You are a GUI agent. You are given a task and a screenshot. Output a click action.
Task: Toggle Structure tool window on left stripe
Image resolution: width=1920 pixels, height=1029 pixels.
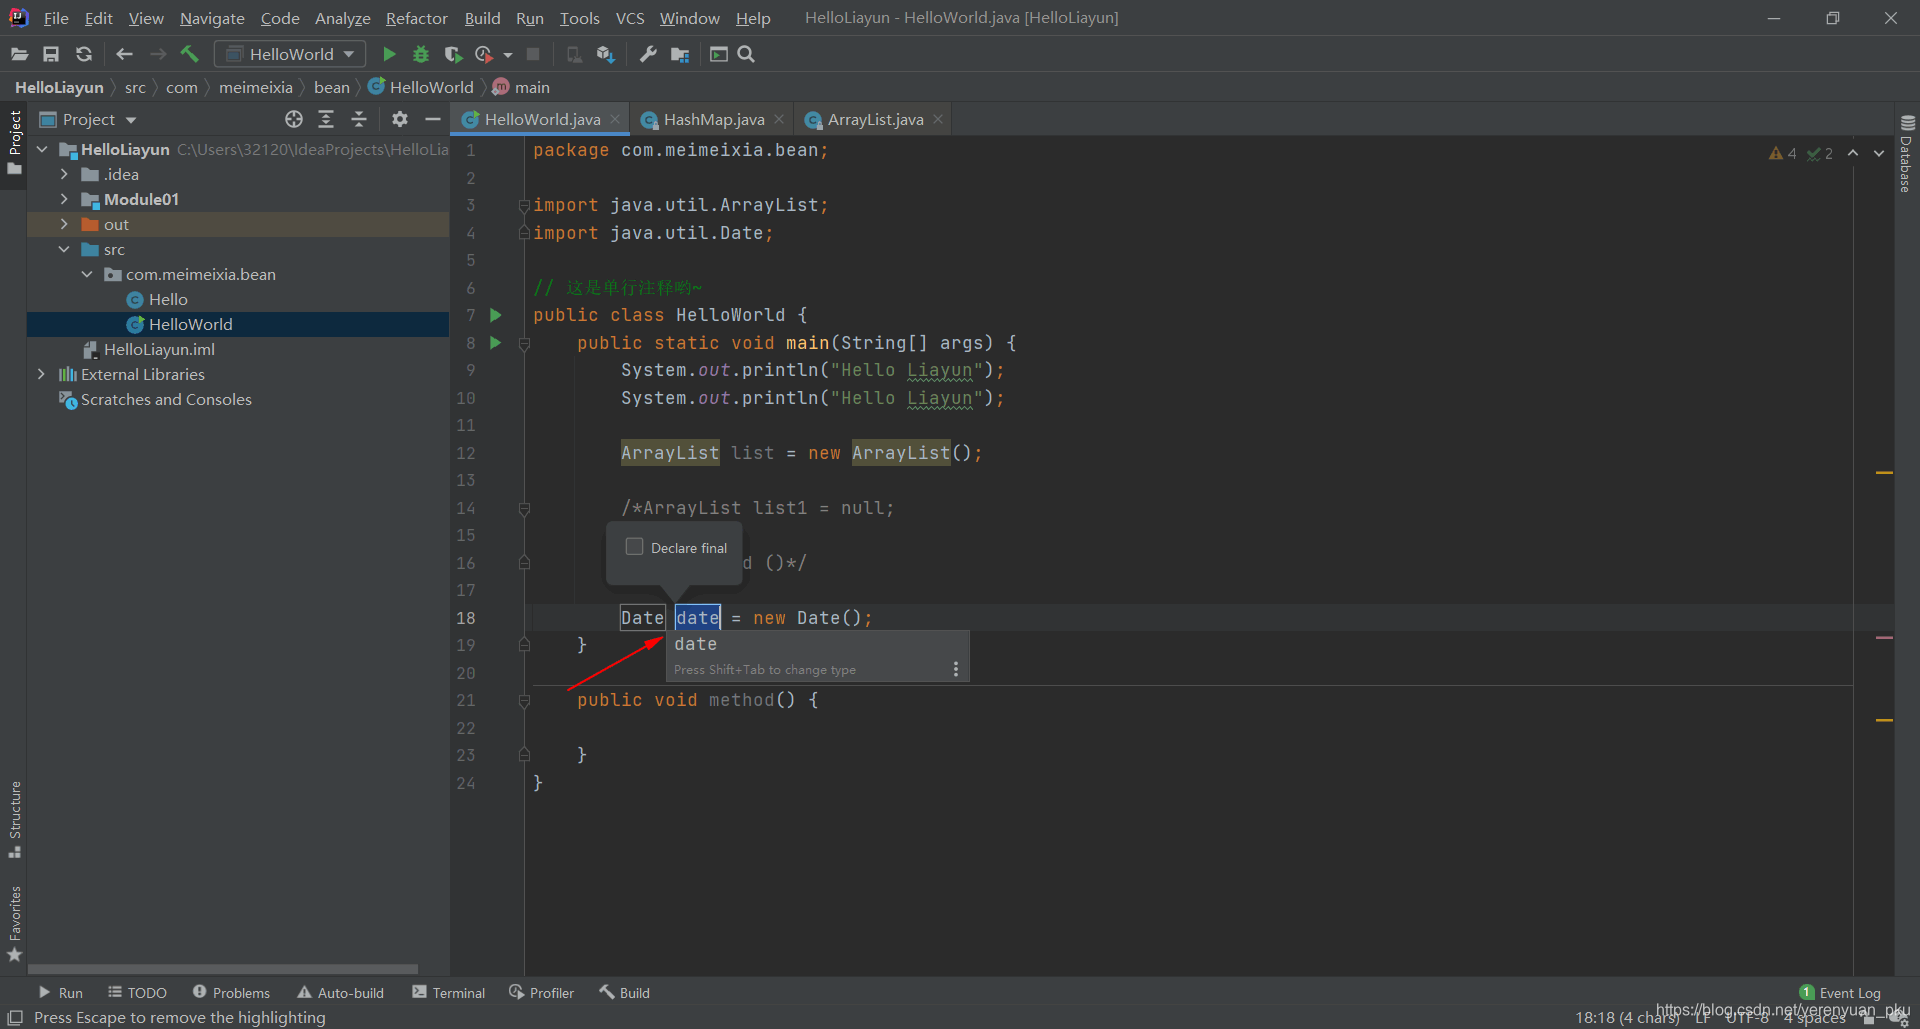point(14,820)
